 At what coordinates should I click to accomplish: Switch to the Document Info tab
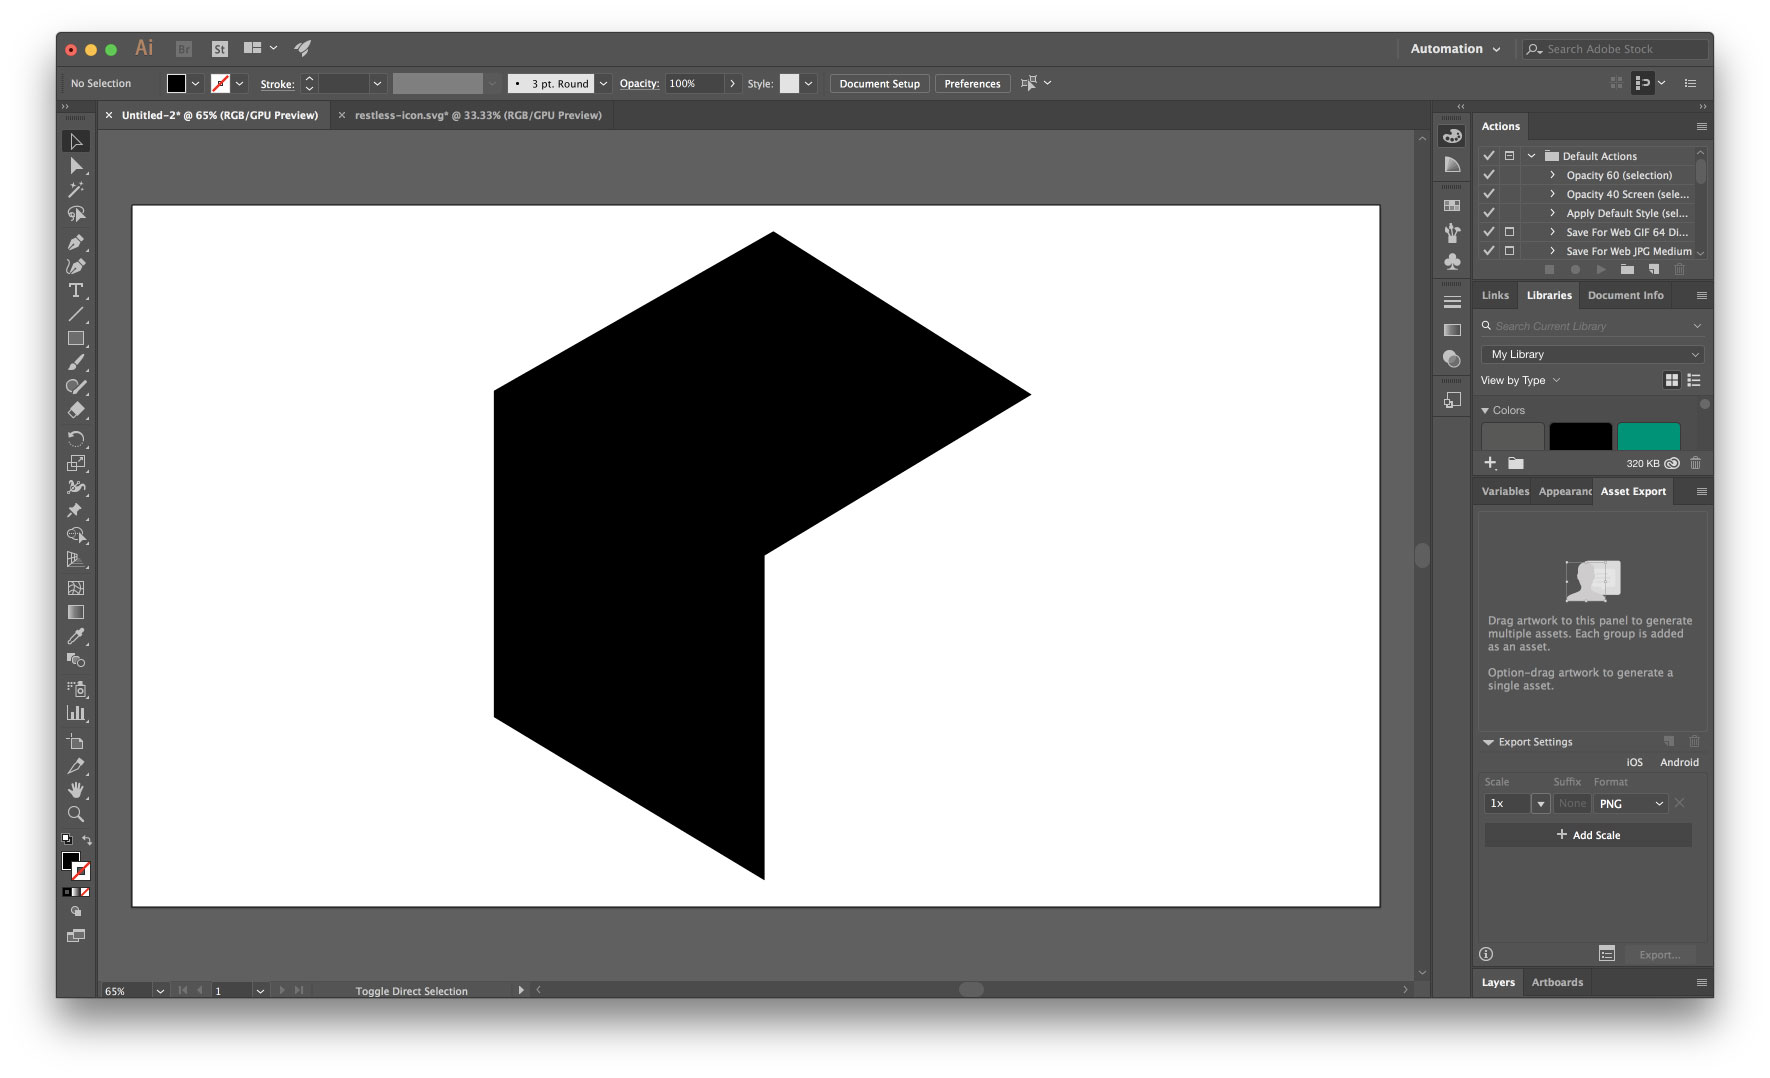click(x=1625, y=295)
